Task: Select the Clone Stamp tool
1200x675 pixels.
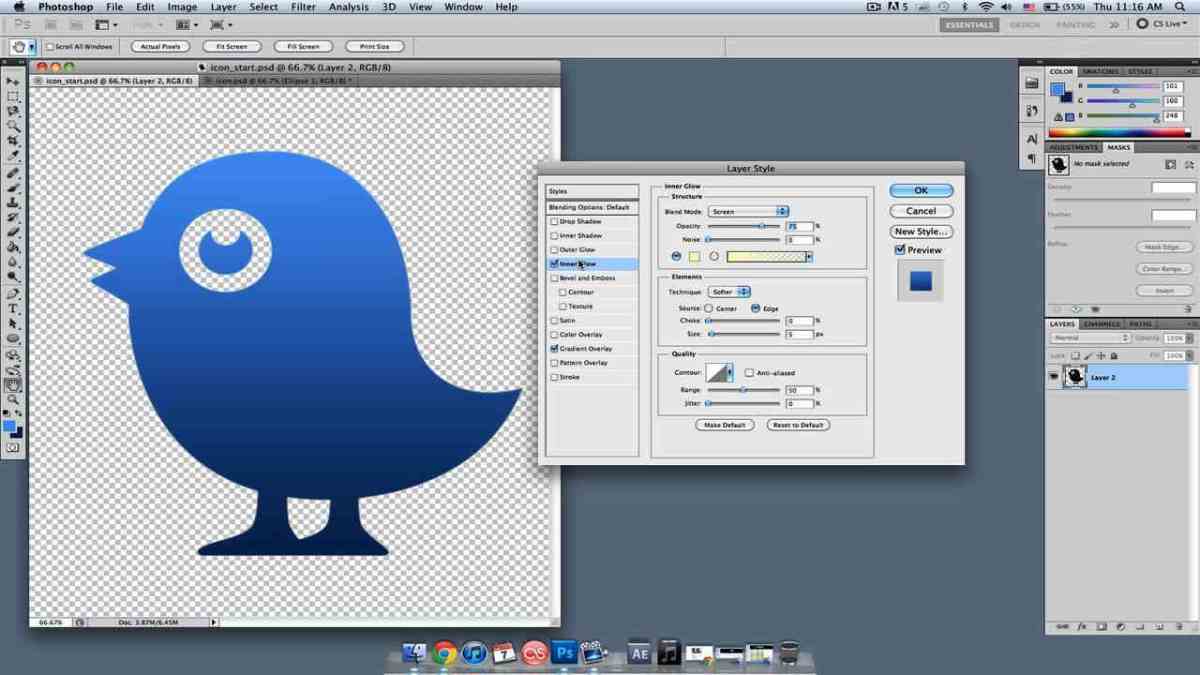Action: [x=13, y=202]
